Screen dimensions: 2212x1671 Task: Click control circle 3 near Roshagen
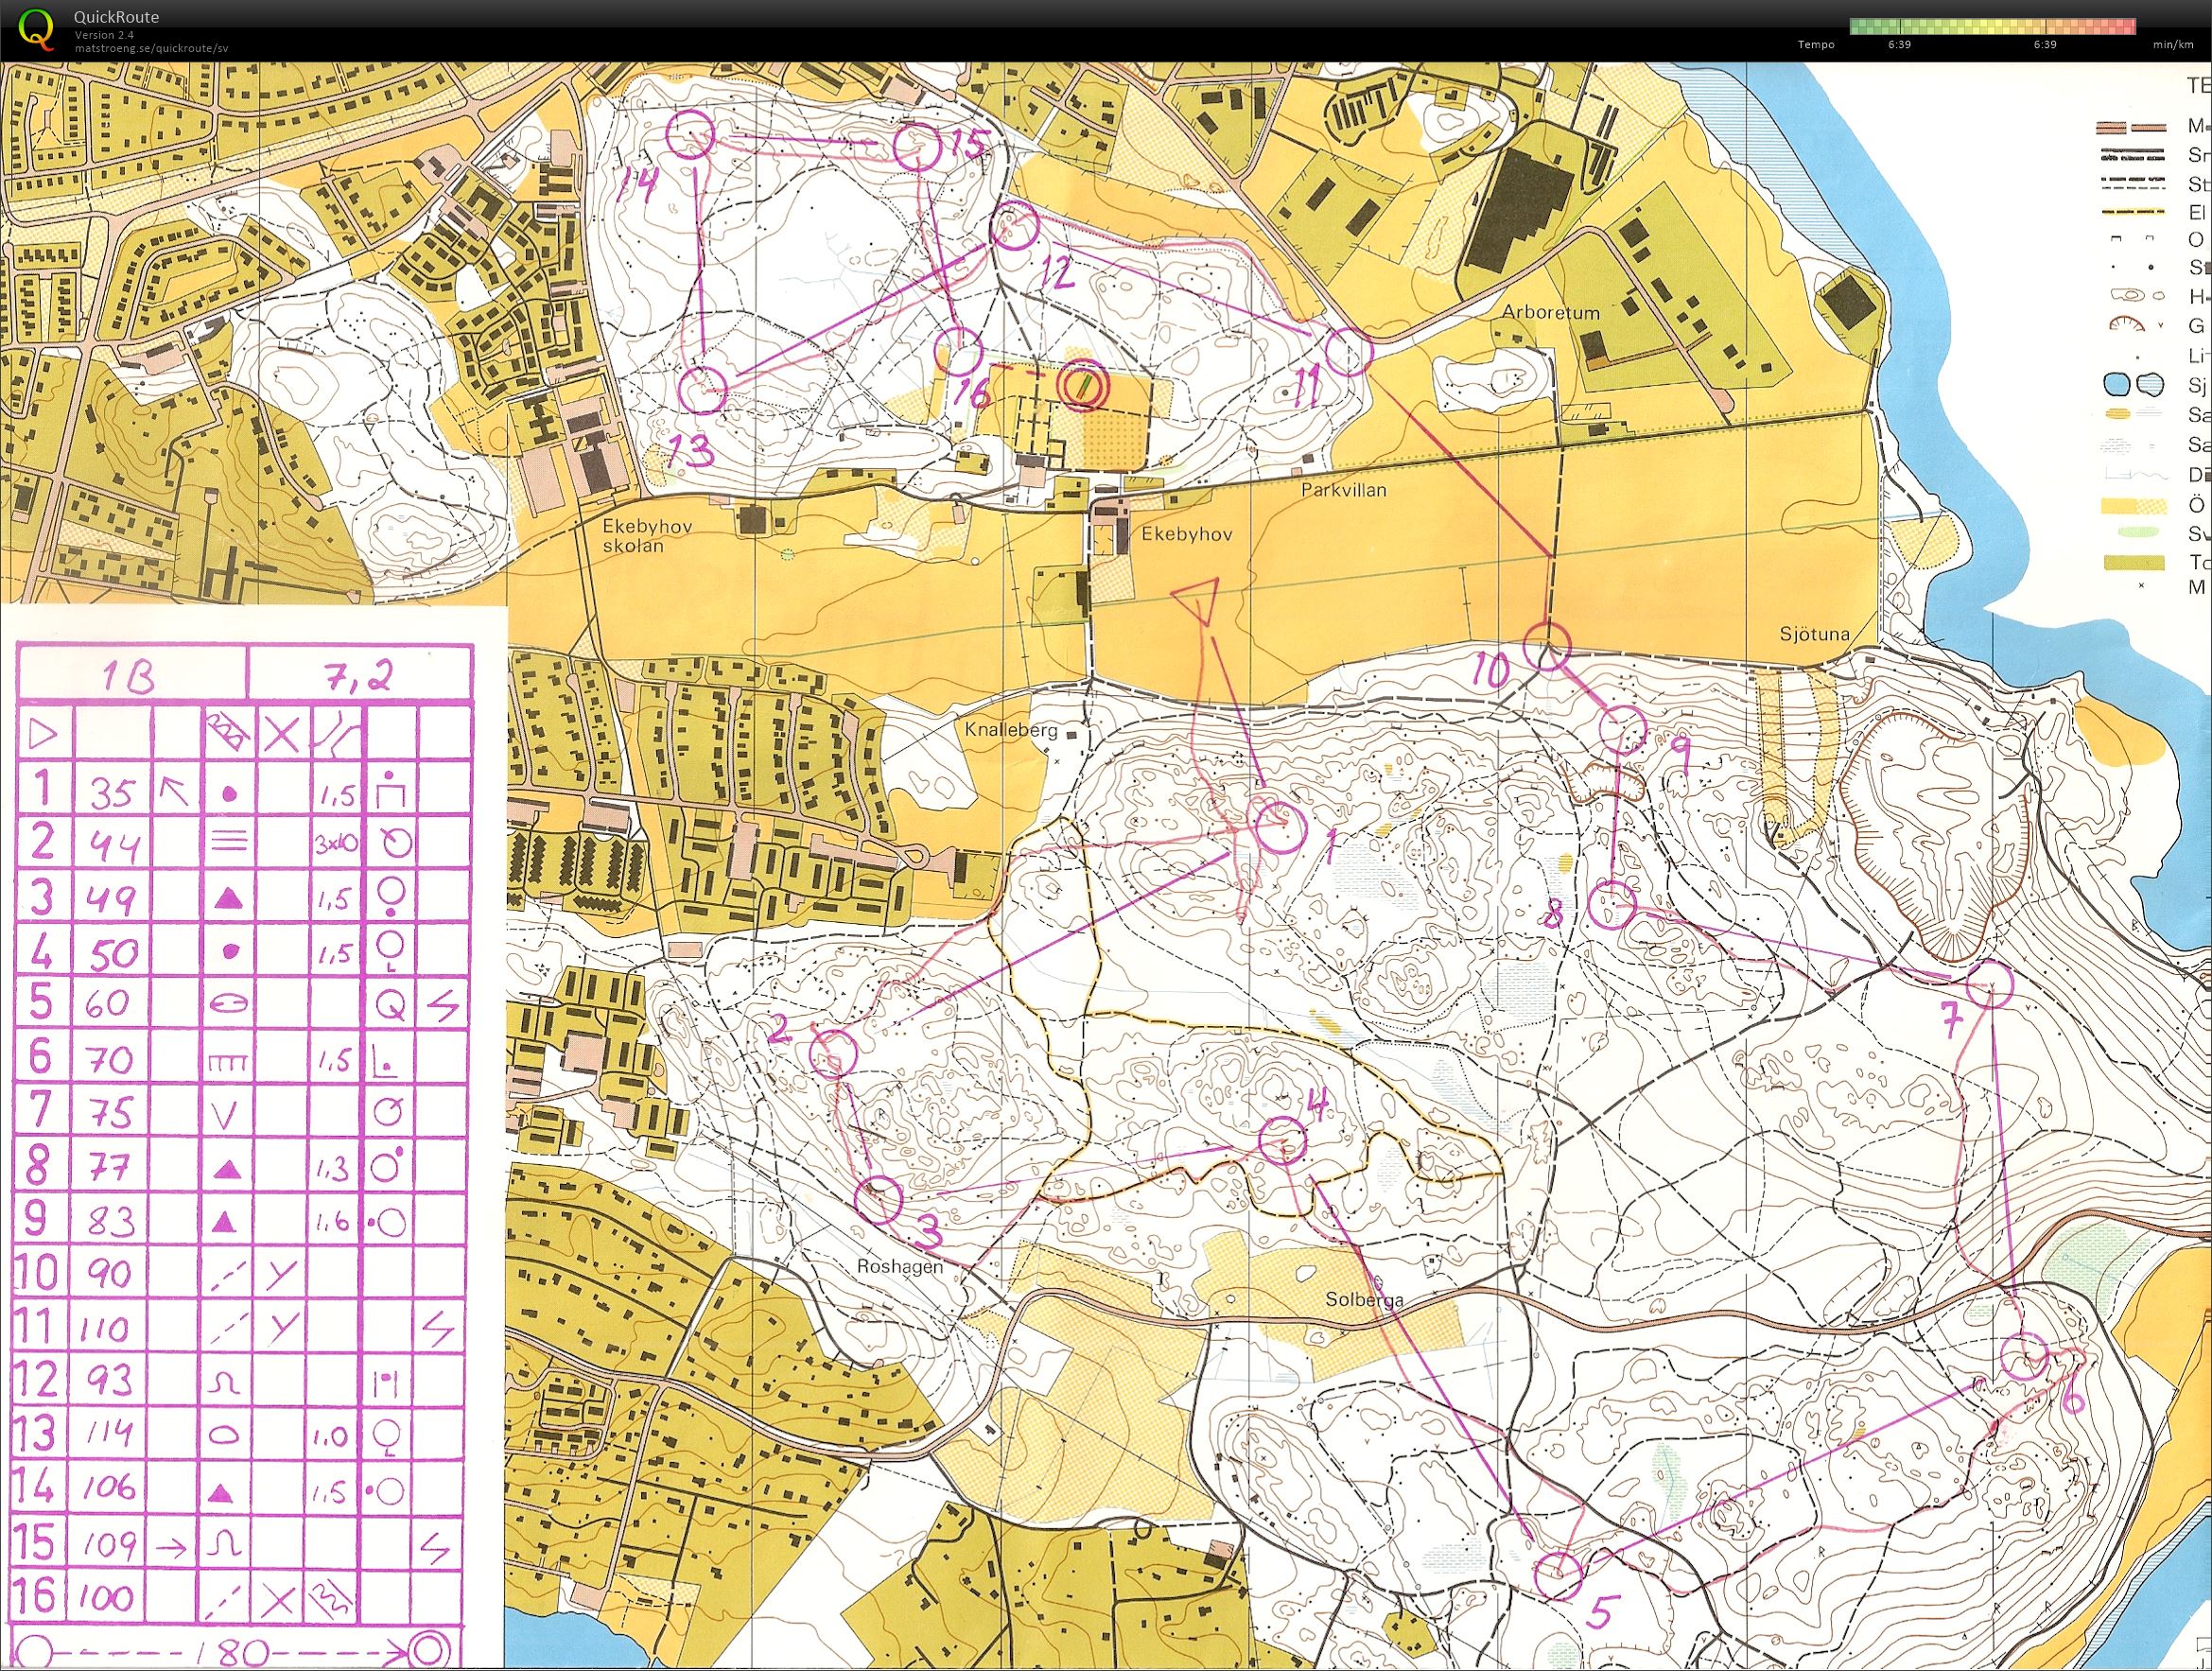(x=879, y=1201)
